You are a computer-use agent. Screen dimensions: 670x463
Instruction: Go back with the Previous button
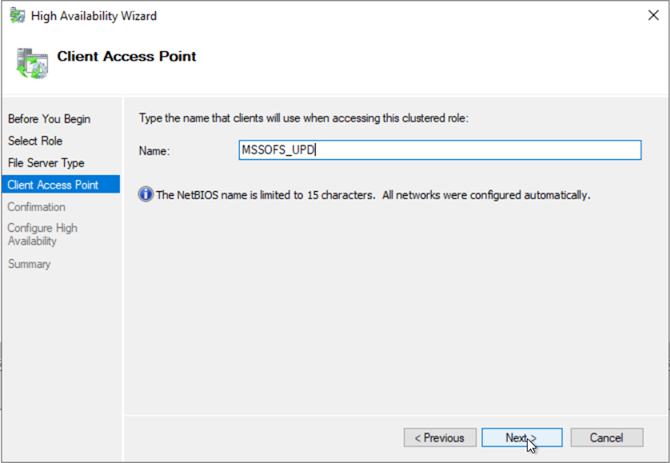click(x=439, y=438)
